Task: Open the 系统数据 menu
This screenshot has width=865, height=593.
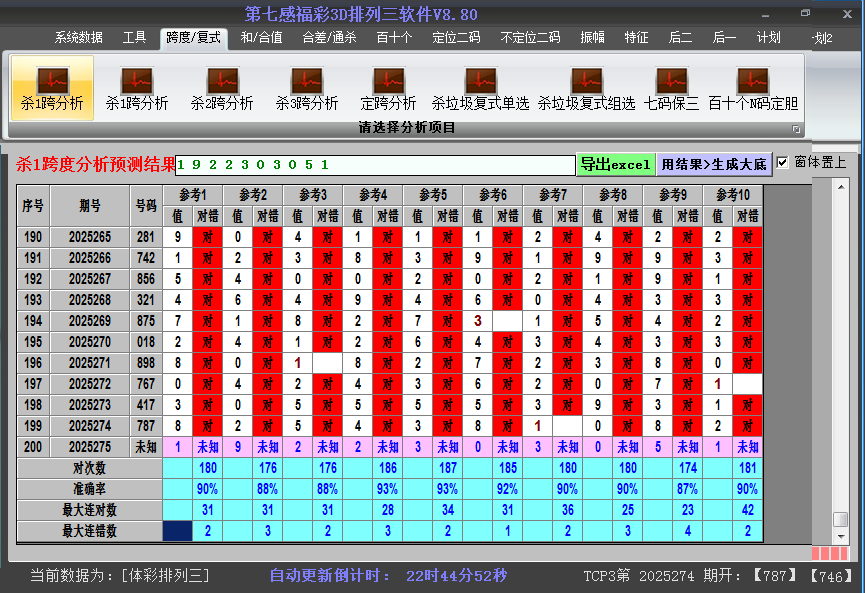Action: 78,37
